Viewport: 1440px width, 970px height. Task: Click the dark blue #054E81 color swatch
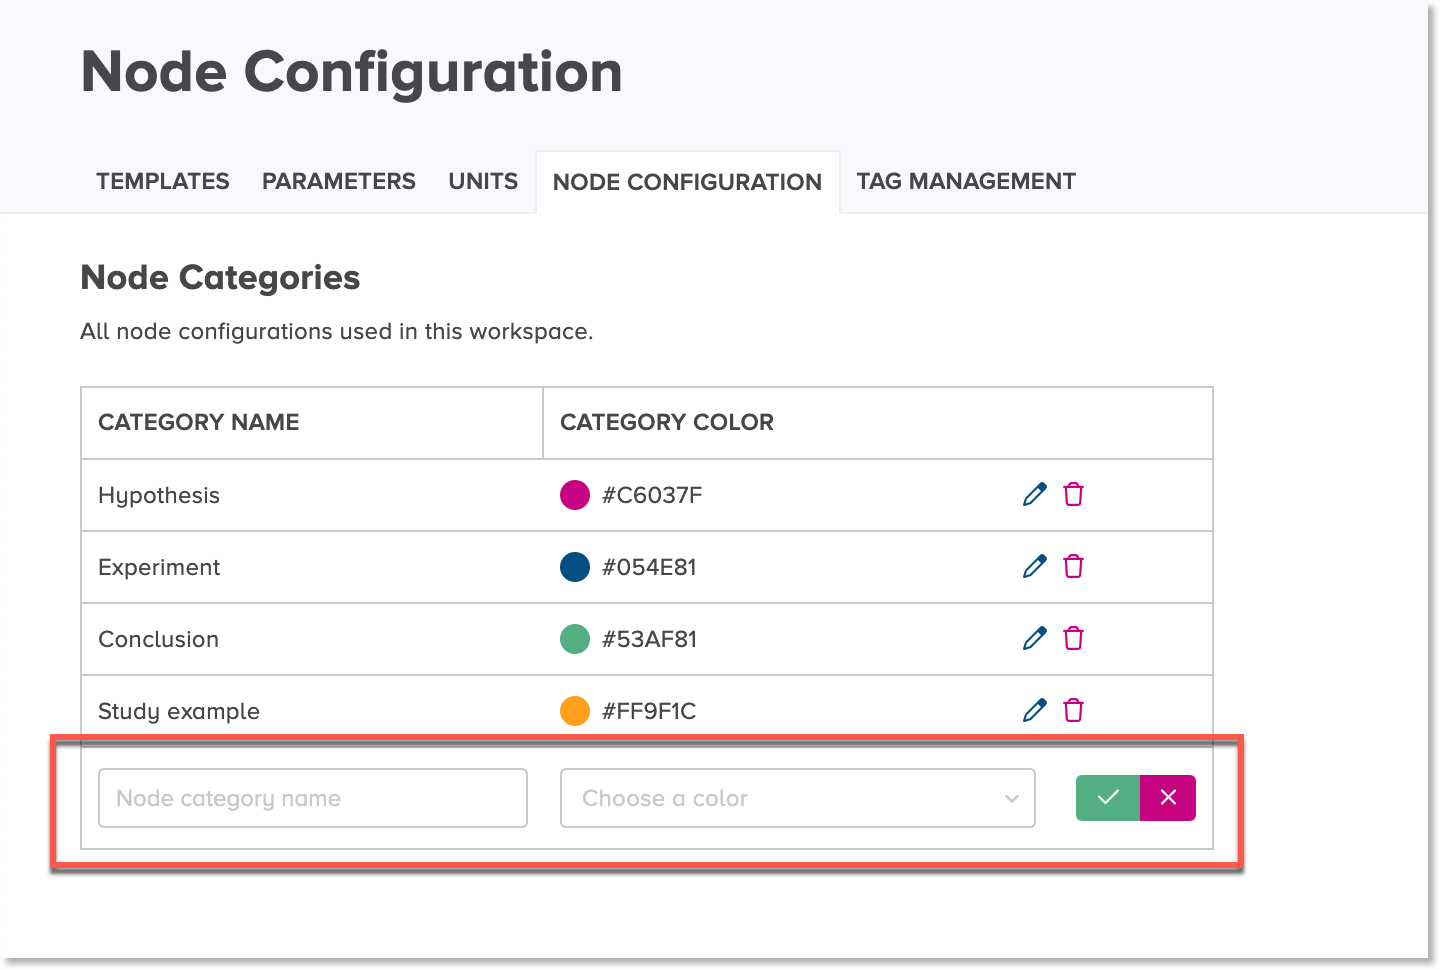coord(575,567)
